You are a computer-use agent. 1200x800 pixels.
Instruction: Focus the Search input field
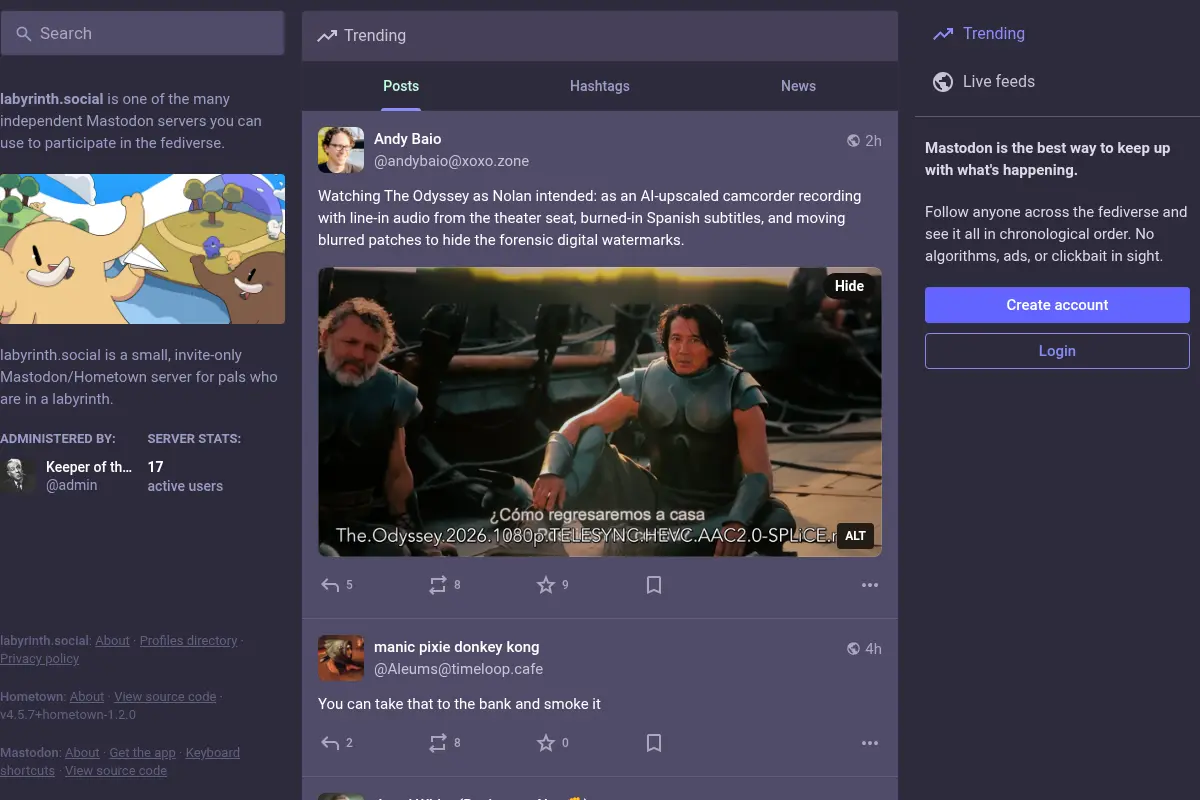tap(143, 33)
